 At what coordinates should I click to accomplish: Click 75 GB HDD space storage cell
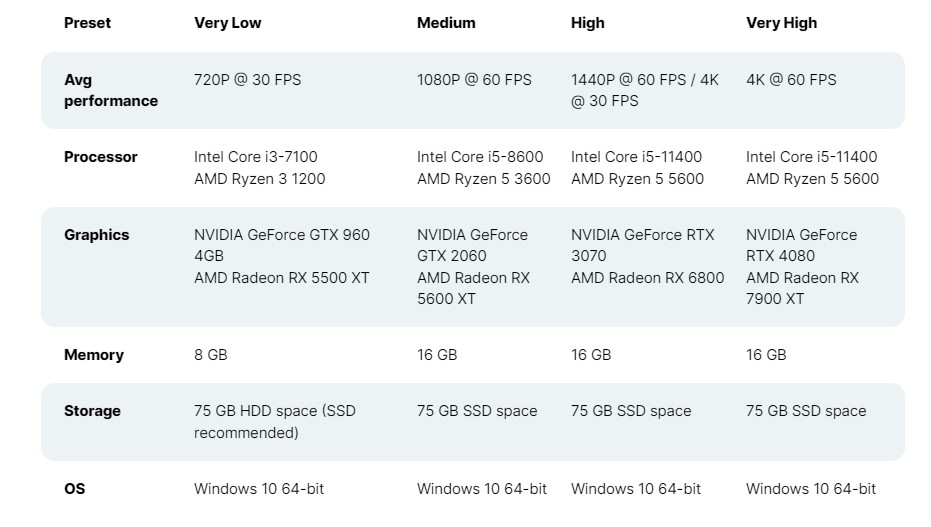[275, 422]
